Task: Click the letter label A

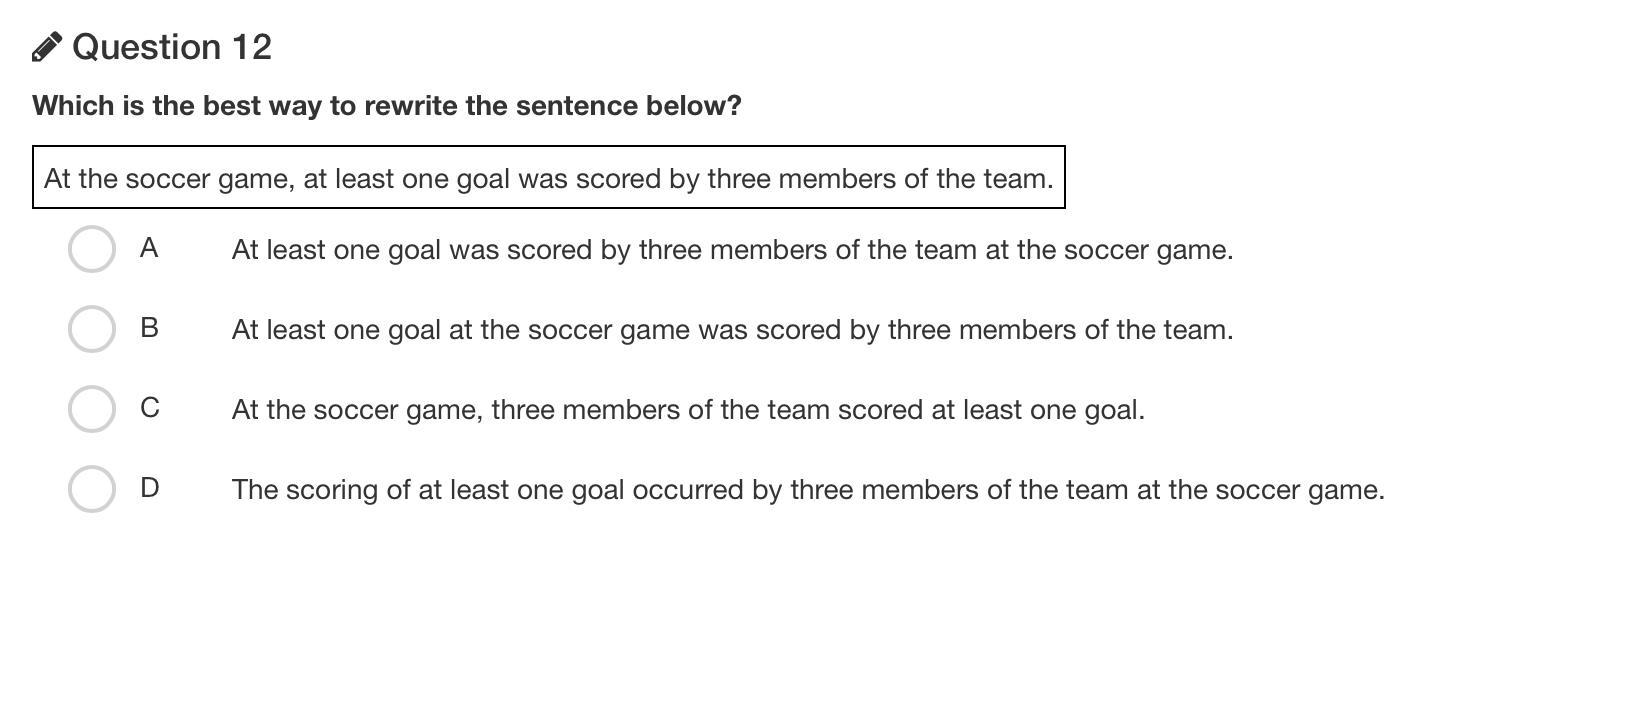Action: pyautogui.click(x=149, y=248)
